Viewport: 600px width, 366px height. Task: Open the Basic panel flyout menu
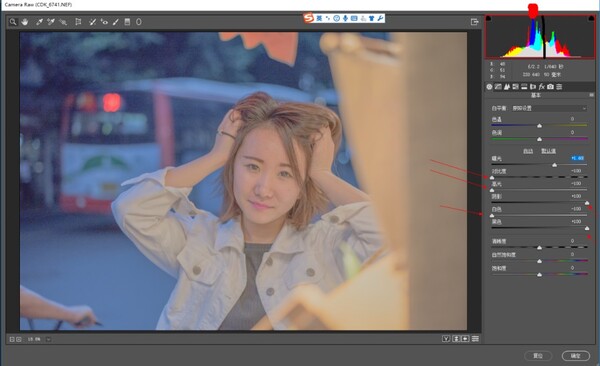(x=592, y=95)
